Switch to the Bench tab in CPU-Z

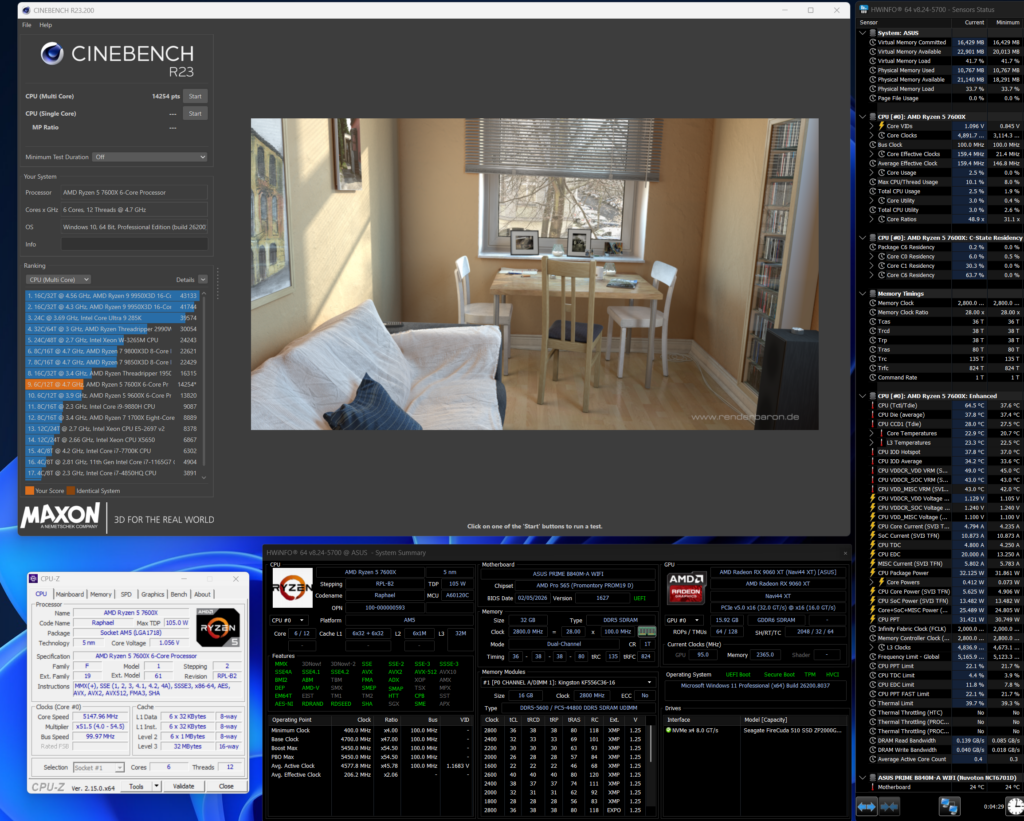[x=178, y=594]
